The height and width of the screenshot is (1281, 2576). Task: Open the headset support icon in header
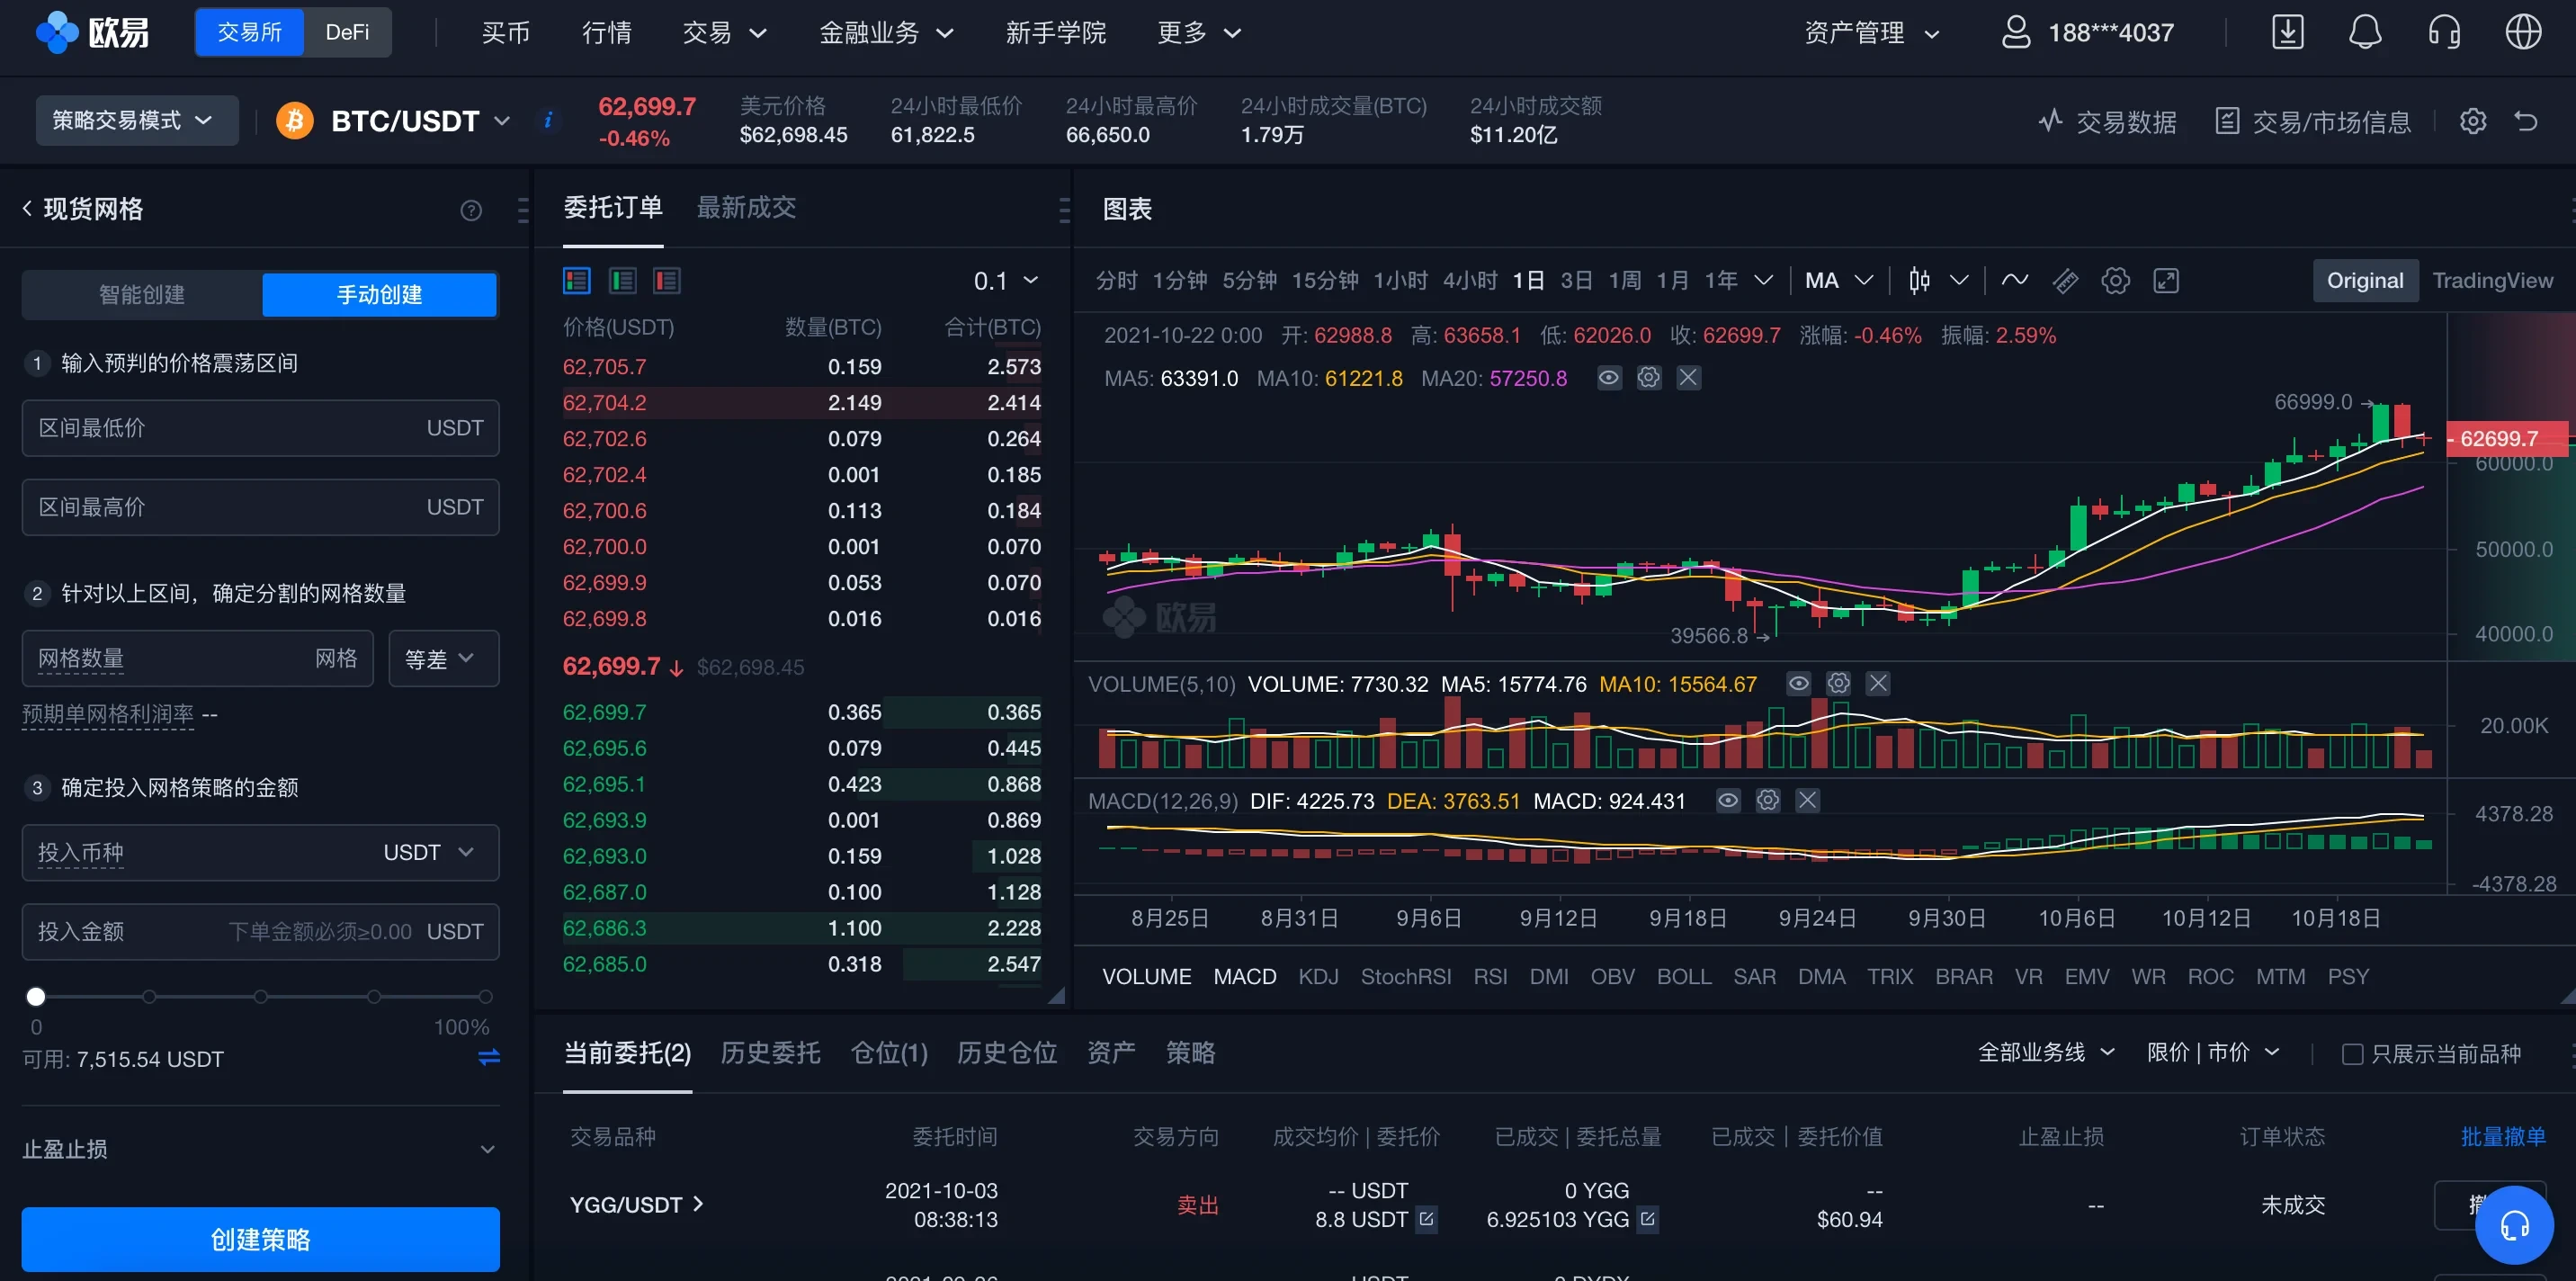coord(2444,32)
